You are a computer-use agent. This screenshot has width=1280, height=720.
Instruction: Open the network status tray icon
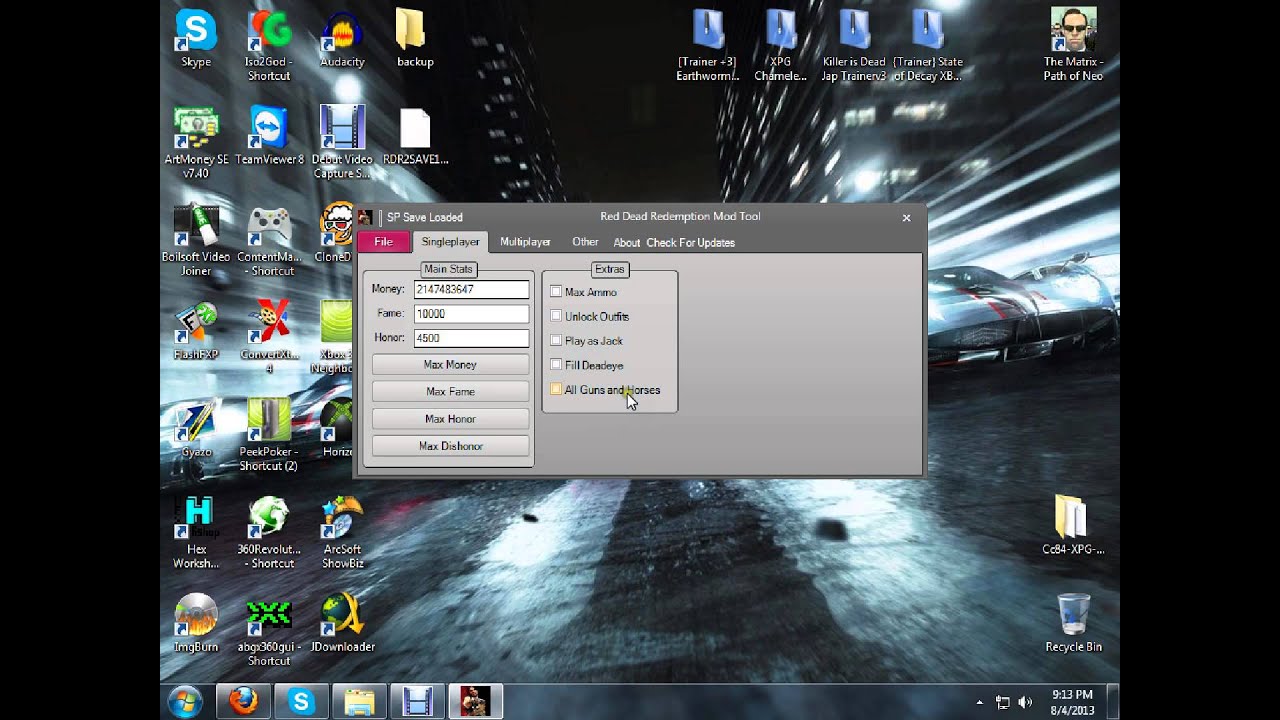(1003, 702)
